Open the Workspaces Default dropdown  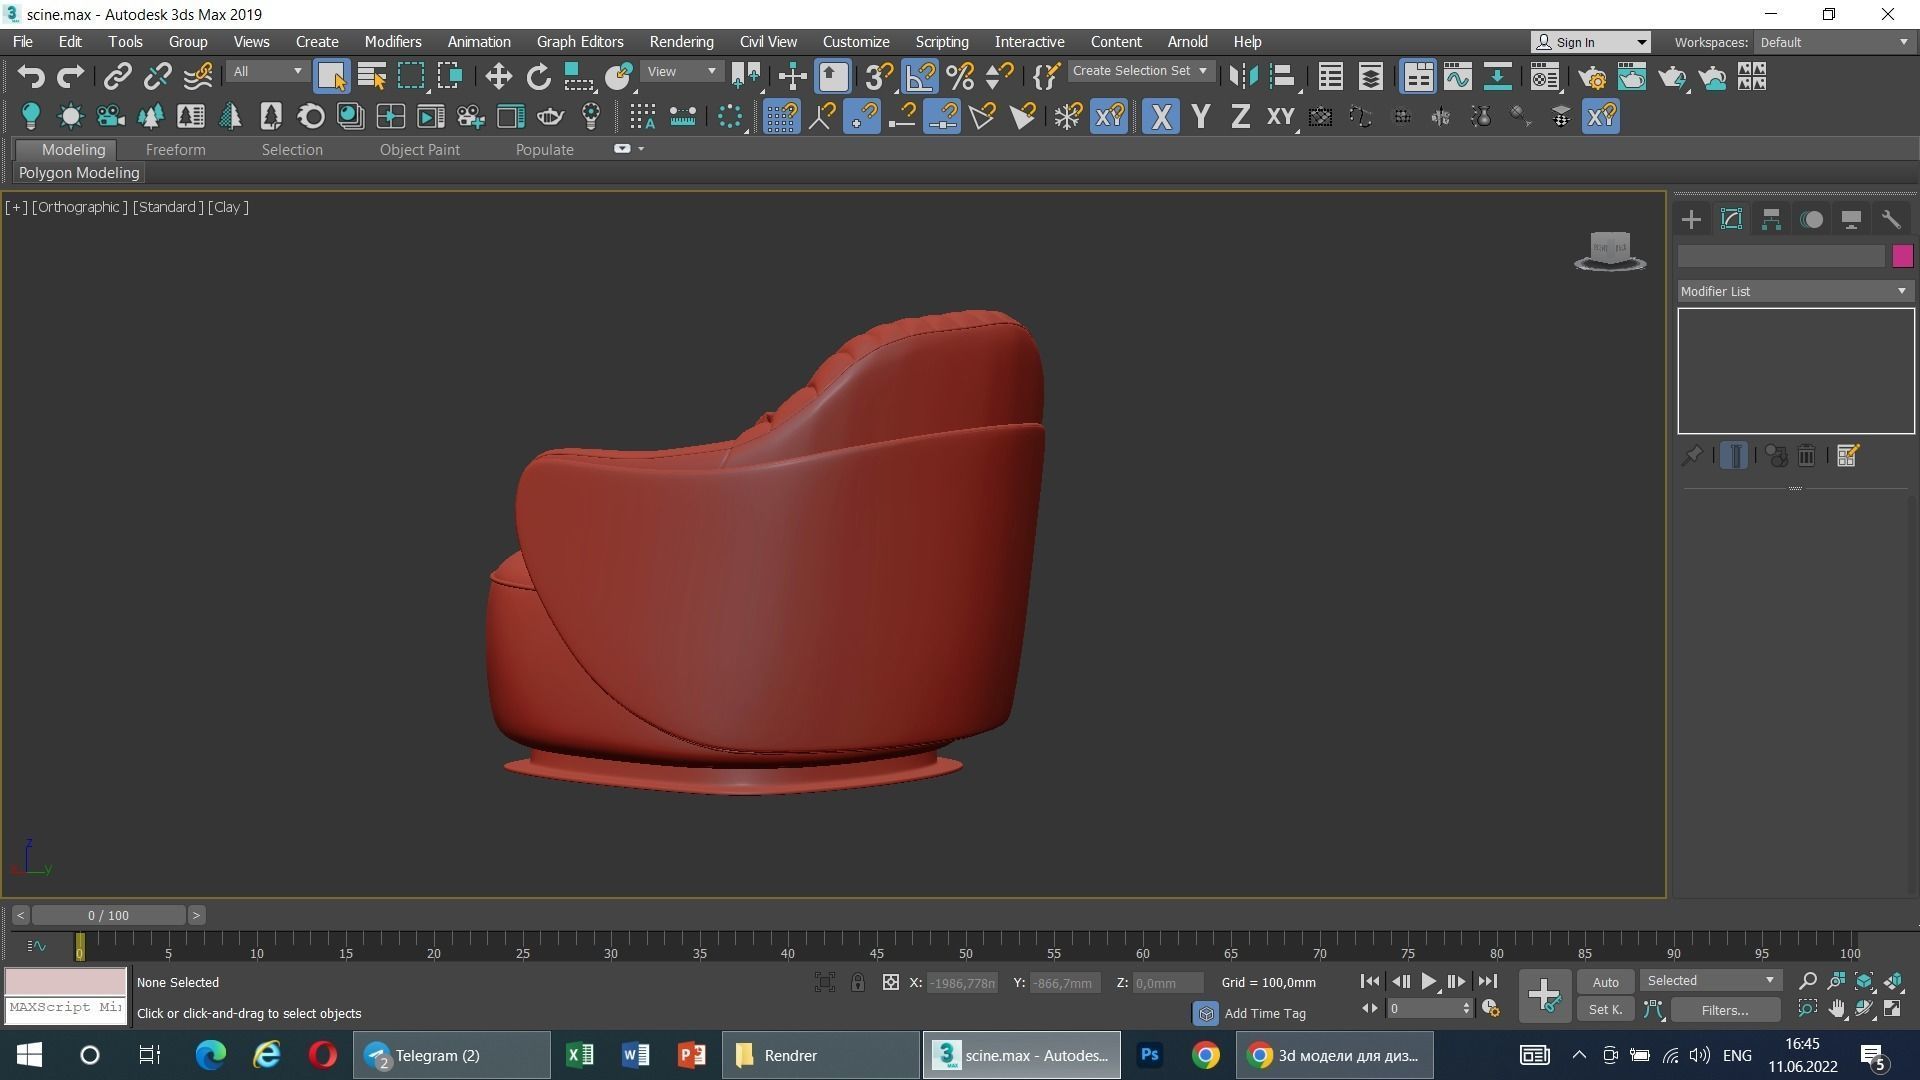1835,42
